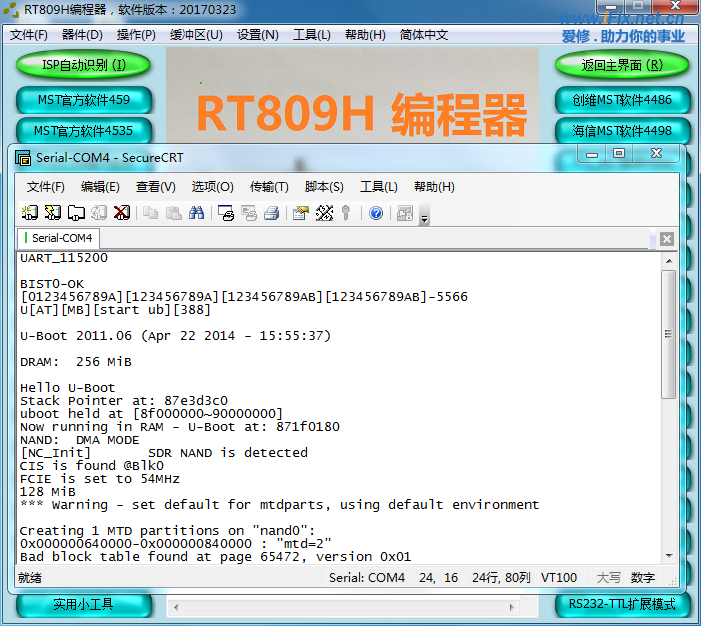Click the blue Help question mark icon
This screenshot has height=626, width=701.
pyautogui.click(x=376, y=213)
